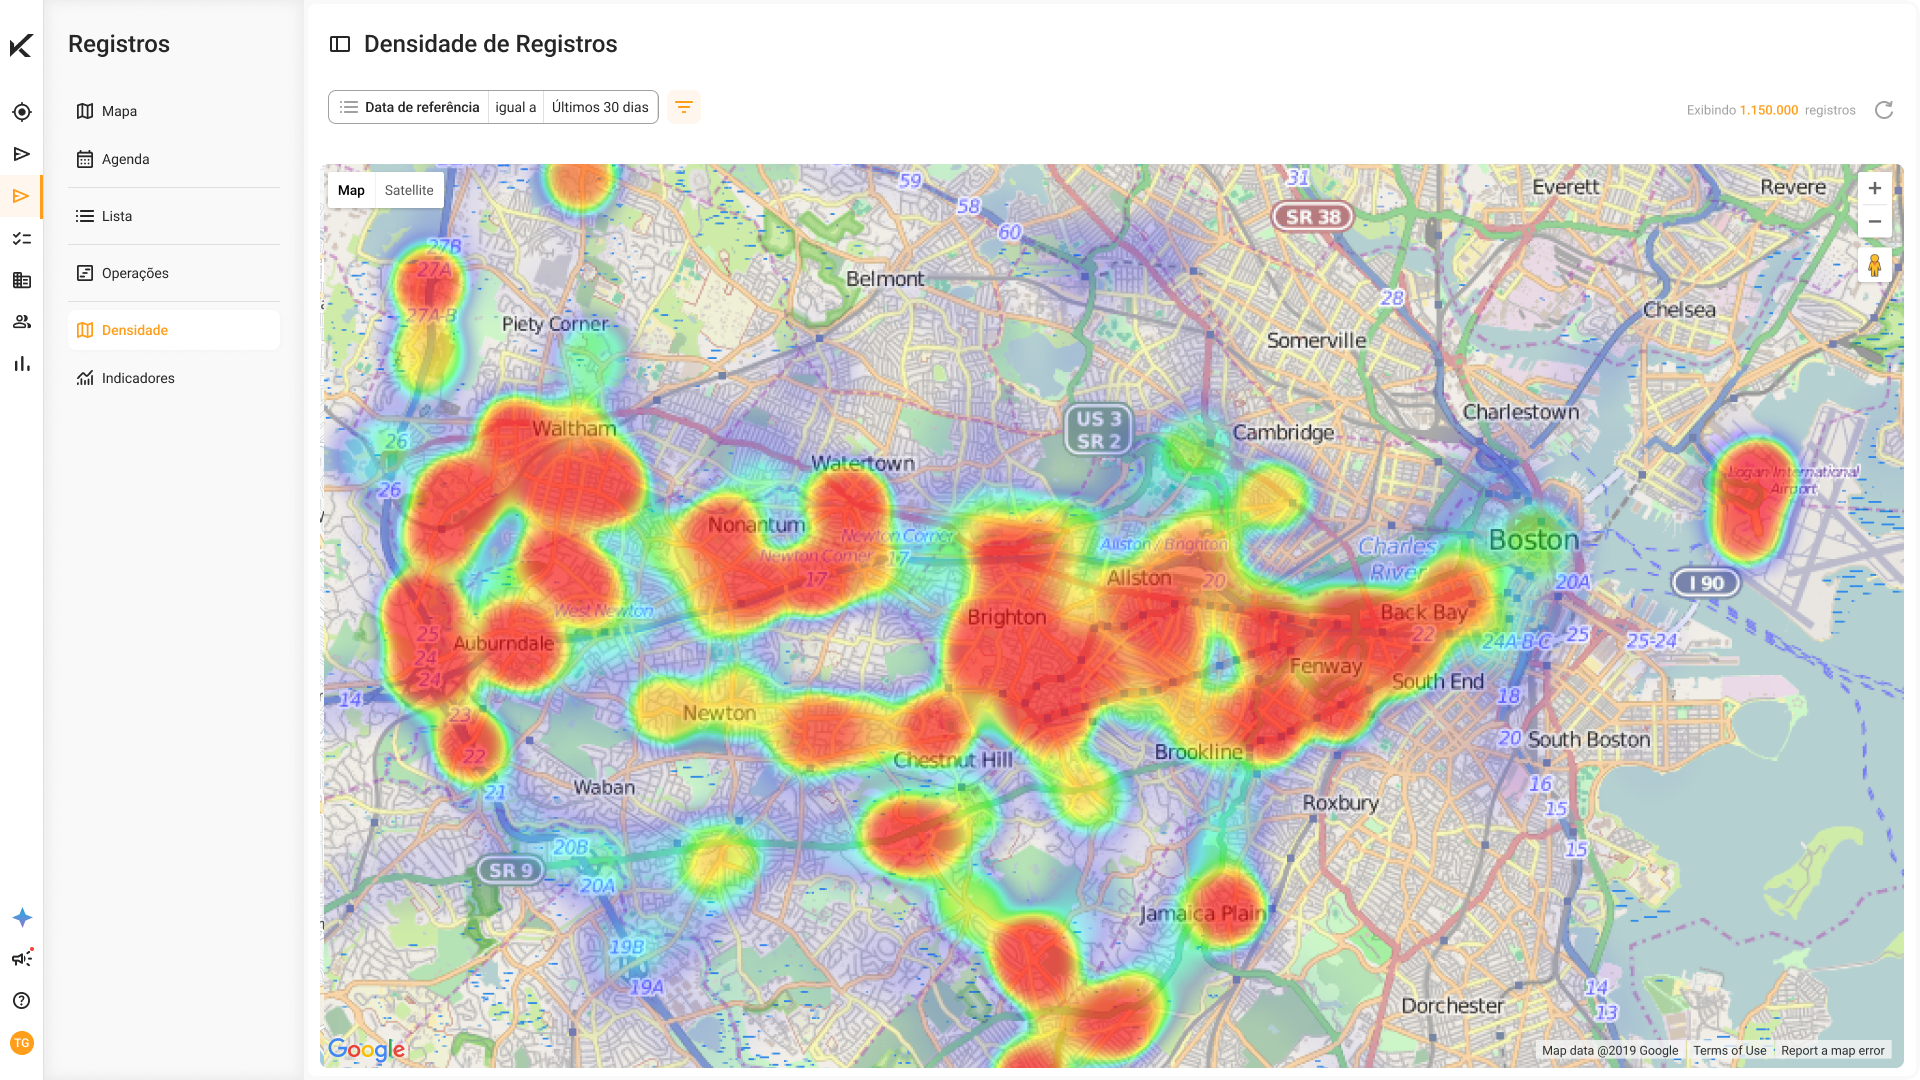Click the orange filter icon

(x=684, y=107)
